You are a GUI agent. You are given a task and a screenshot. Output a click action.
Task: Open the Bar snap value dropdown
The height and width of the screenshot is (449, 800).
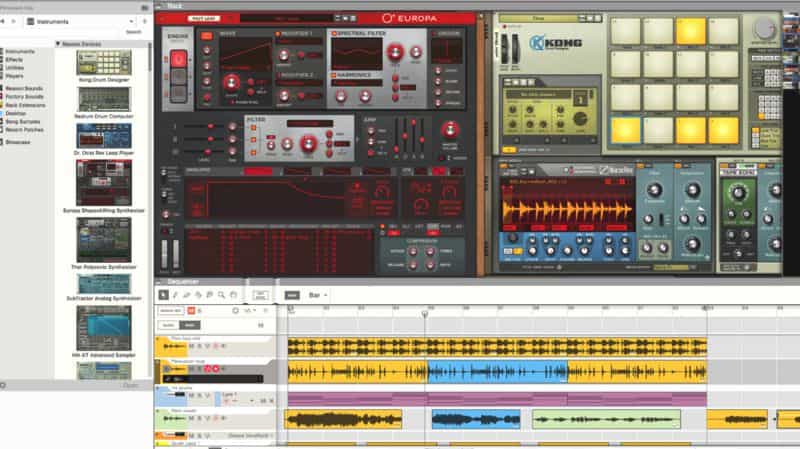point(318,295)
